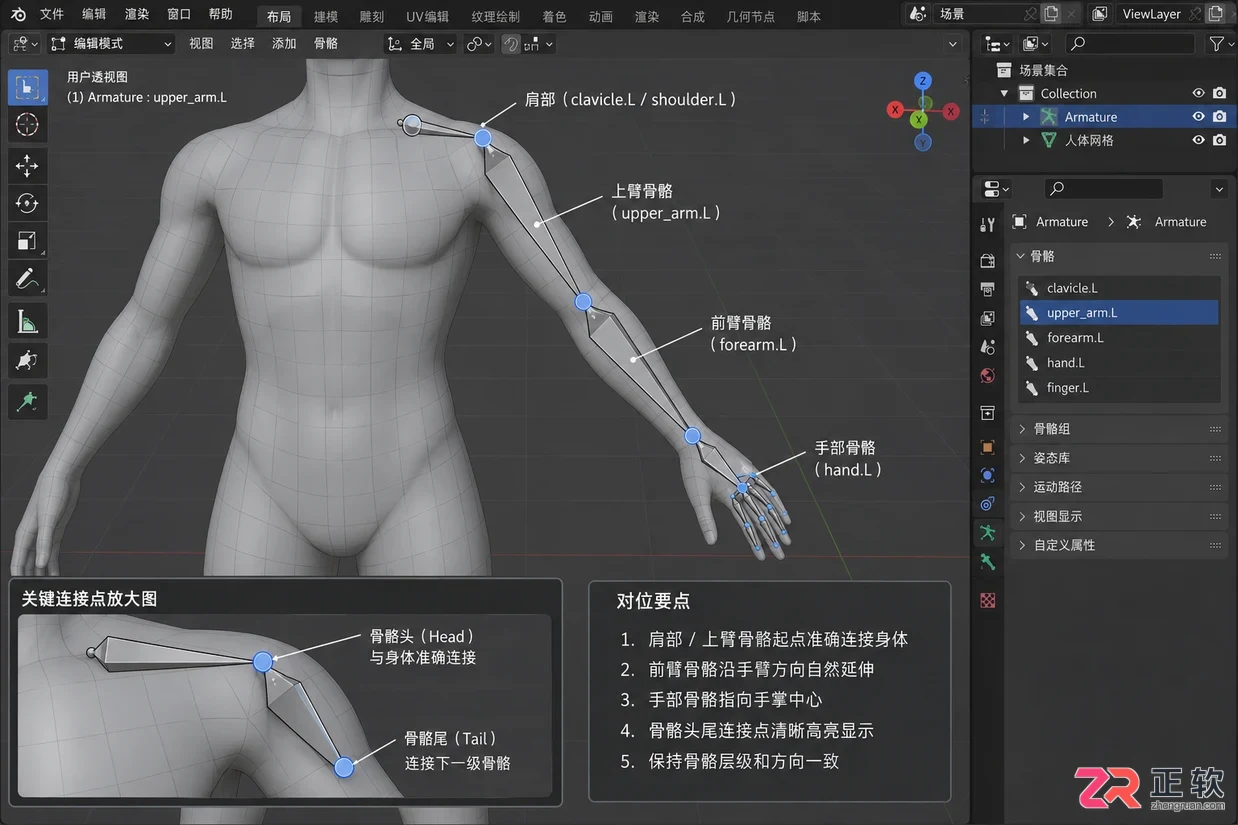Select the Bone Roll tool
Screen dimensions: 1238x825
[27, 360]
